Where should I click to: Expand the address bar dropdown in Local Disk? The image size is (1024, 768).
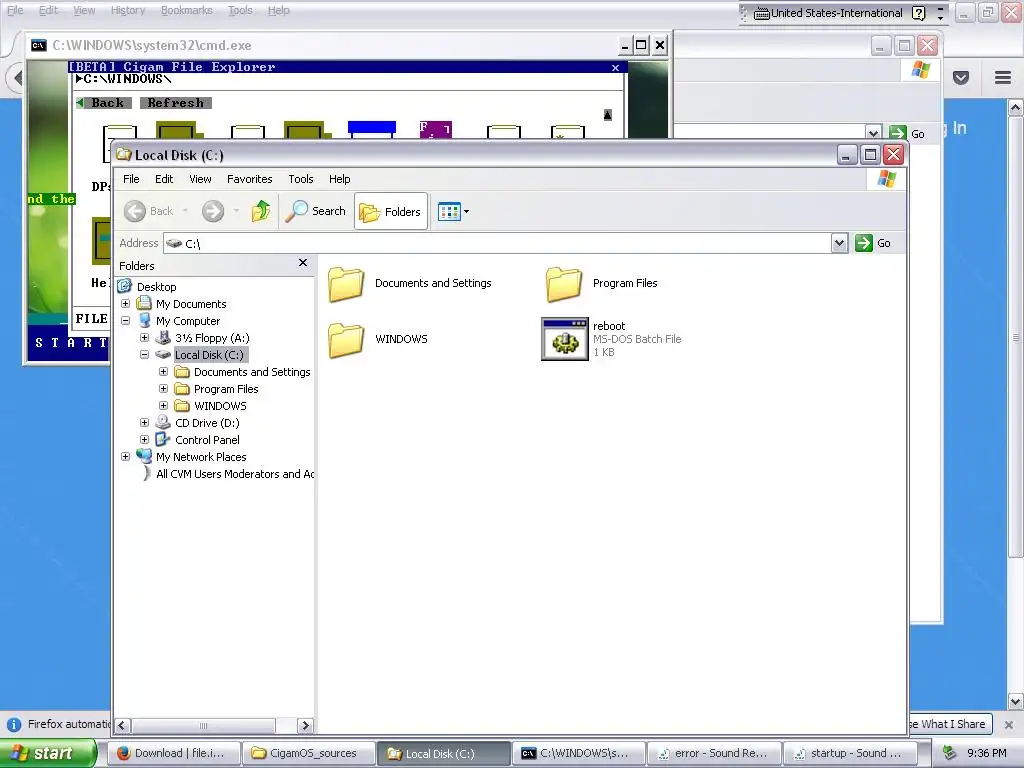tap(839, 244)
